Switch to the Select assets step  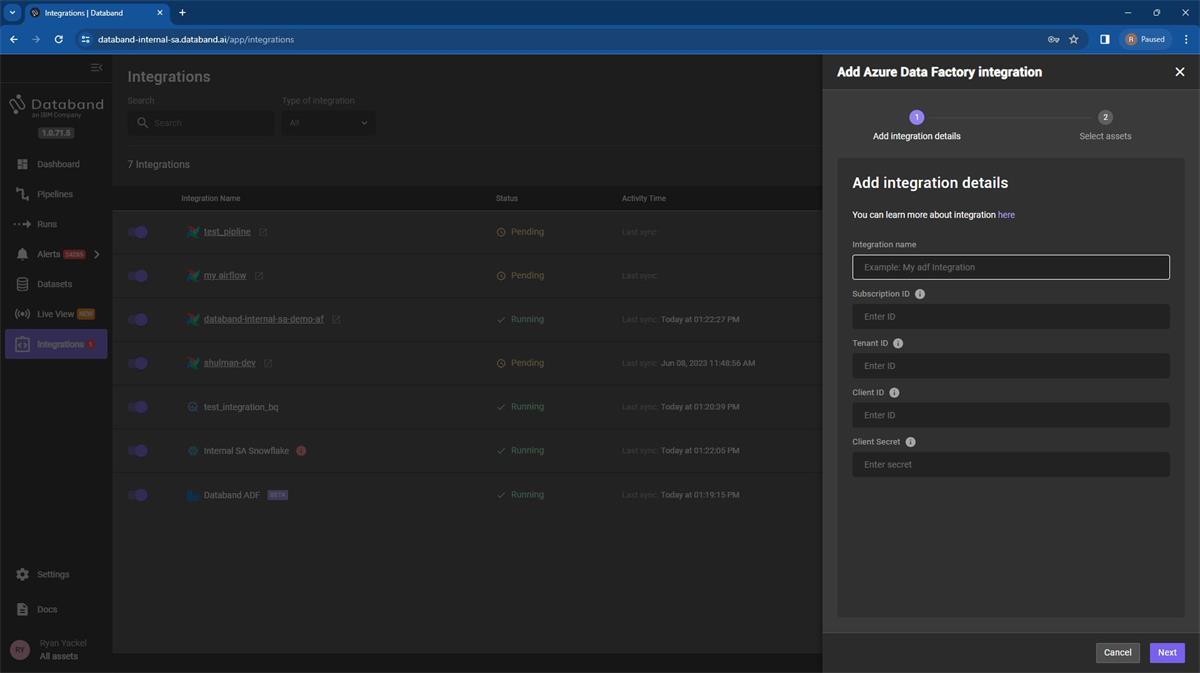coord(1104,116)
